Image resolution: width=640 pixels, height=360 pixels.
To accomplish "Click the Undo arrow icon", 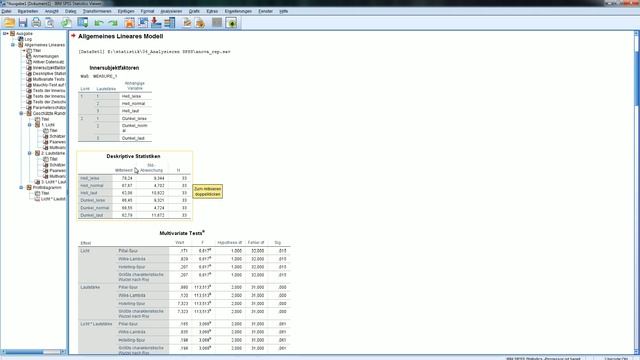I will pos(99,23).
